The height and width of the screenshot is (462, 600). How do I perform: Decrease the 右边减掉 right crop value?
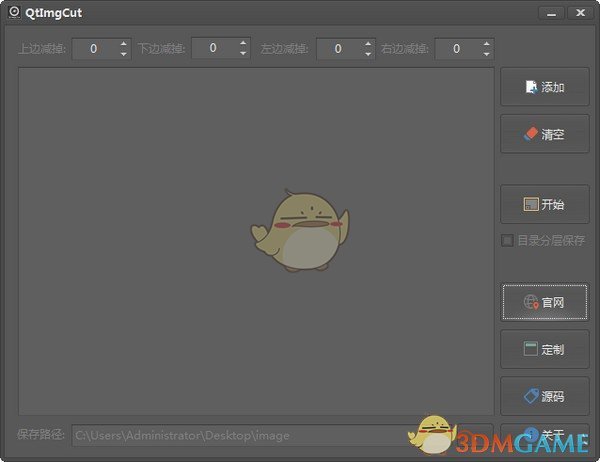click(x=486, y=54)
